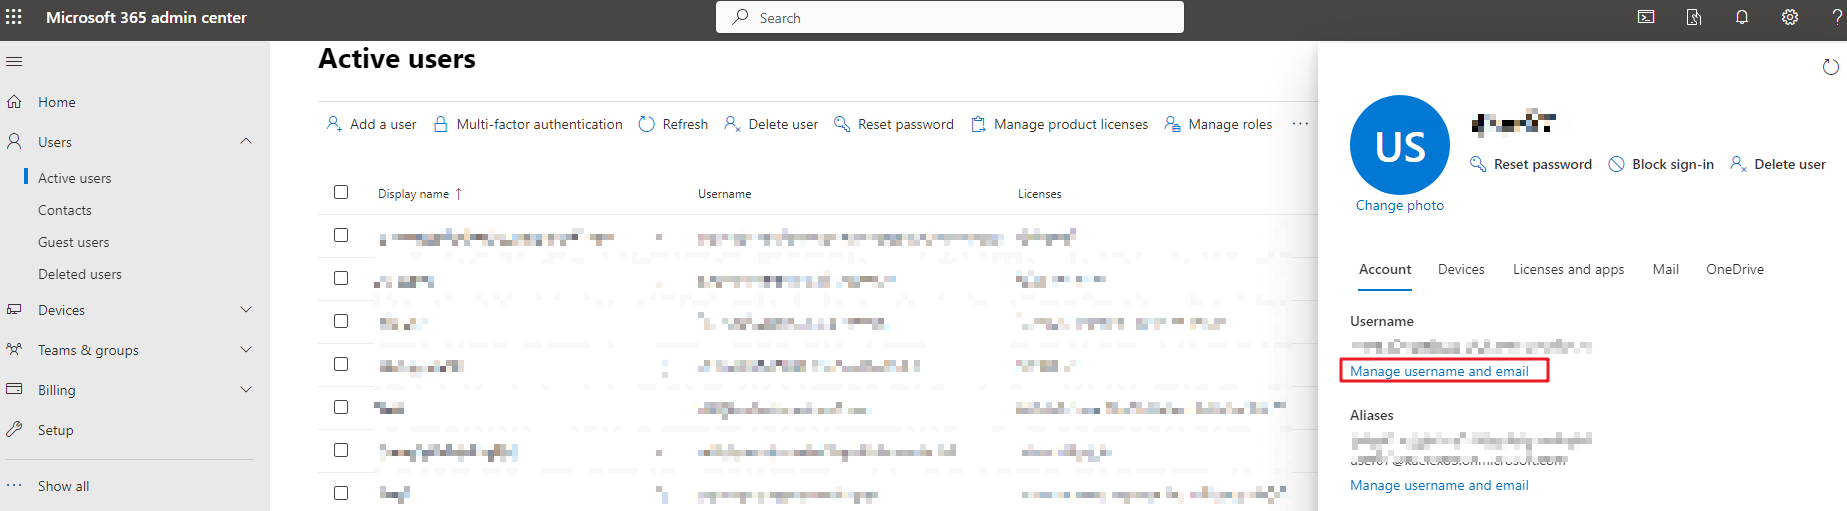Click Manage username and email under Aliases
This screenshot has width=1847, height=511.
[x=1439, y=485]
